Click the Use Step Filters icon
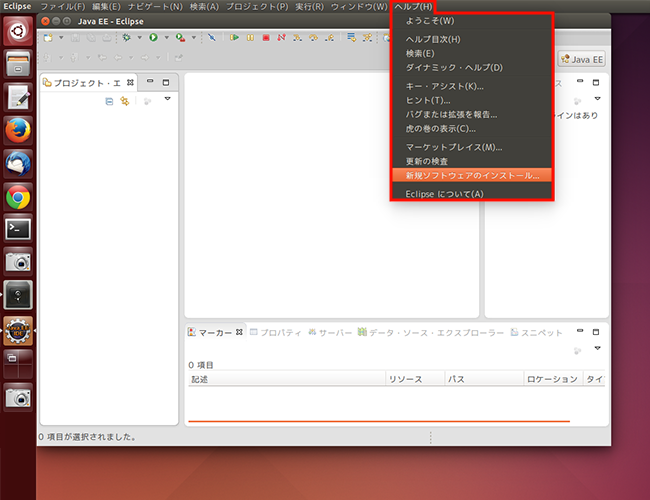The image size is (650, 500). pos(367,38)
